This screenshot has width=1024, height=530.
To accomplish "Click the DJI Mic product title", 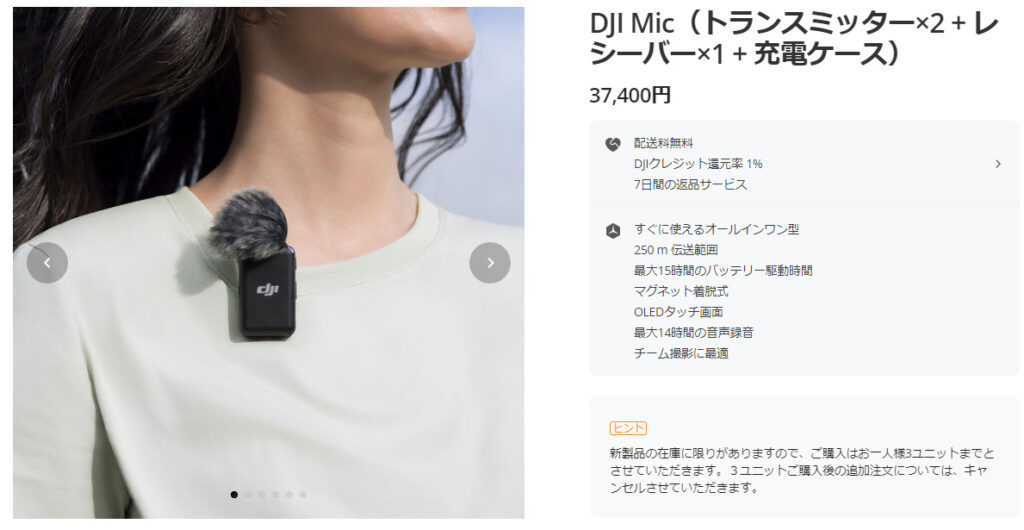I will pos(794,39).
